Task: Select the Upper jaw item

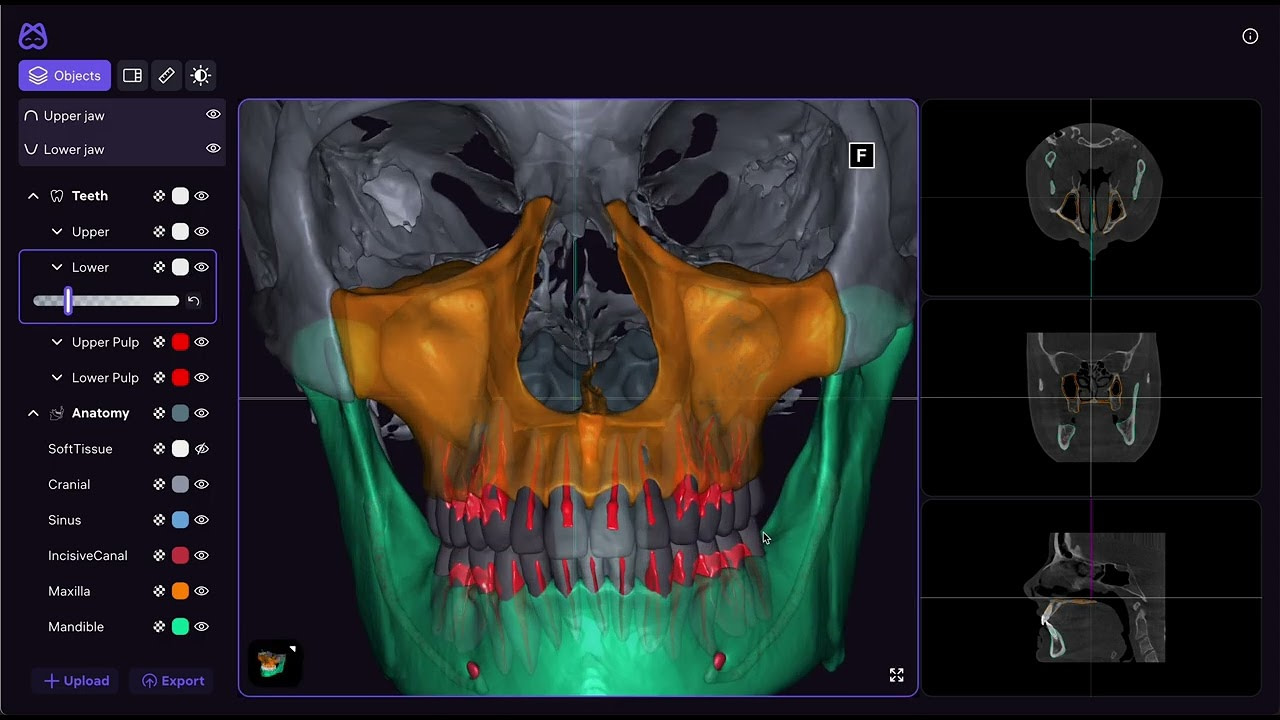Action: [x=74, y=115]
